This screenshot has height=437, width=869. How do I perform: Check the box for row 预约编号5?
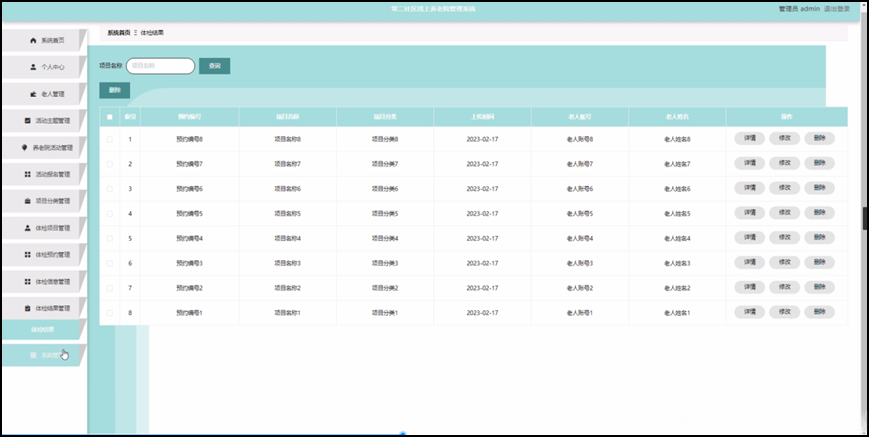tap(110, 214)
